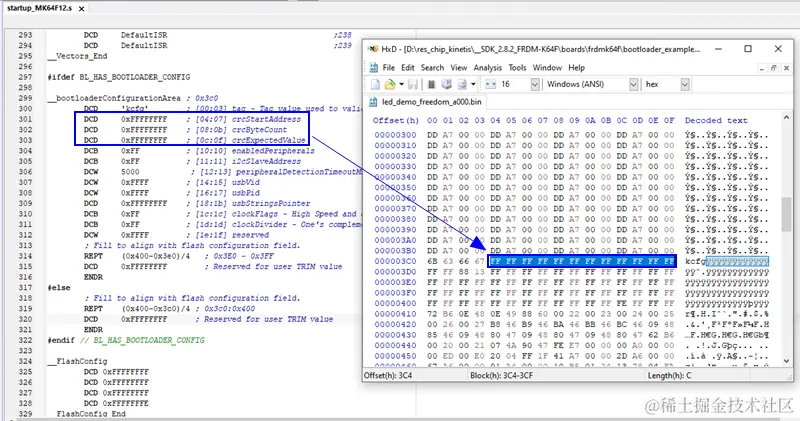The width and height of the screenshot is (800, 421).
Task: Minimize the inner HxD document window
Action: coord(761,68)
